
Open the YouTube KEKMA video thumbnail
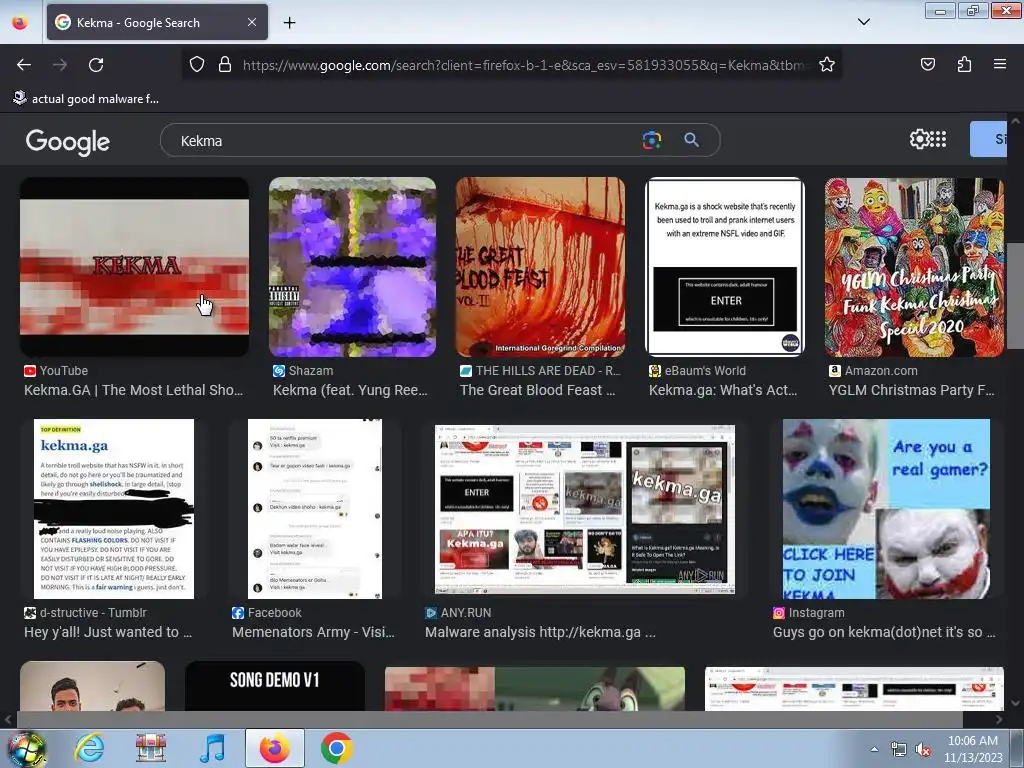[135, 267]
